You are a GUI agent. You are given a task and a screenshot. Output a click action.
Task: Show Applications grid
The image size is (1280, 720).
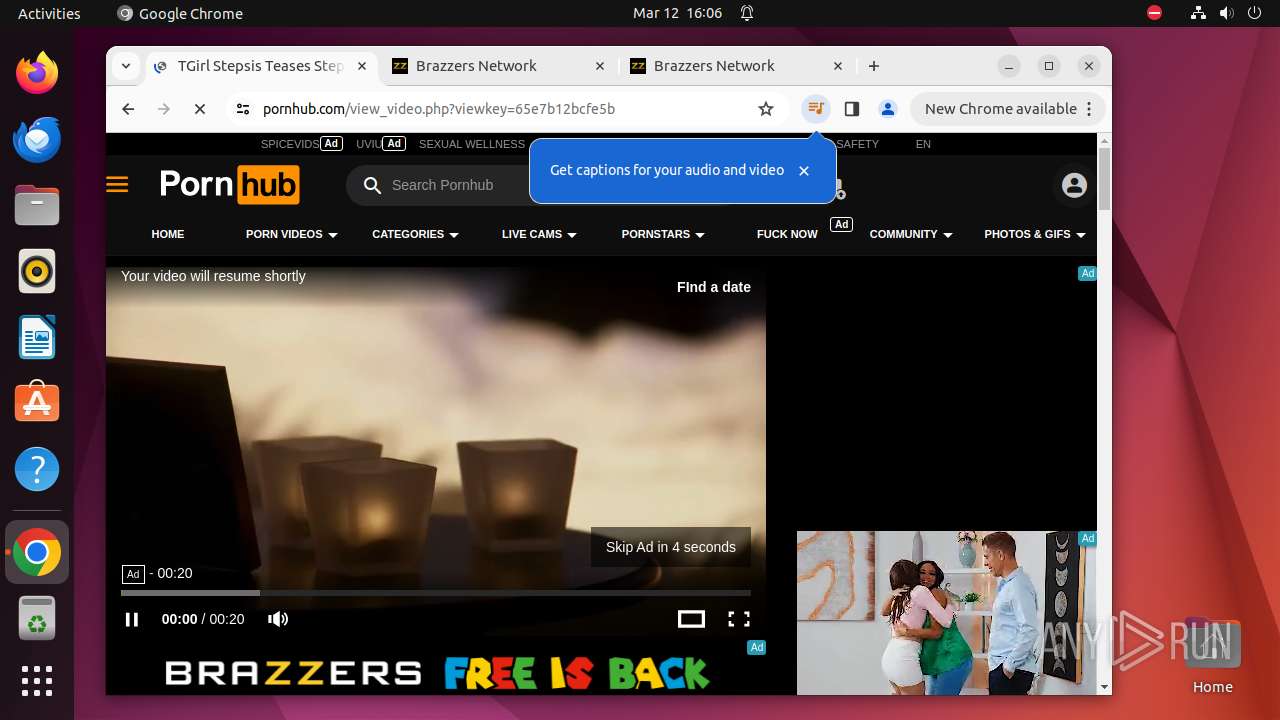point(37,681)
